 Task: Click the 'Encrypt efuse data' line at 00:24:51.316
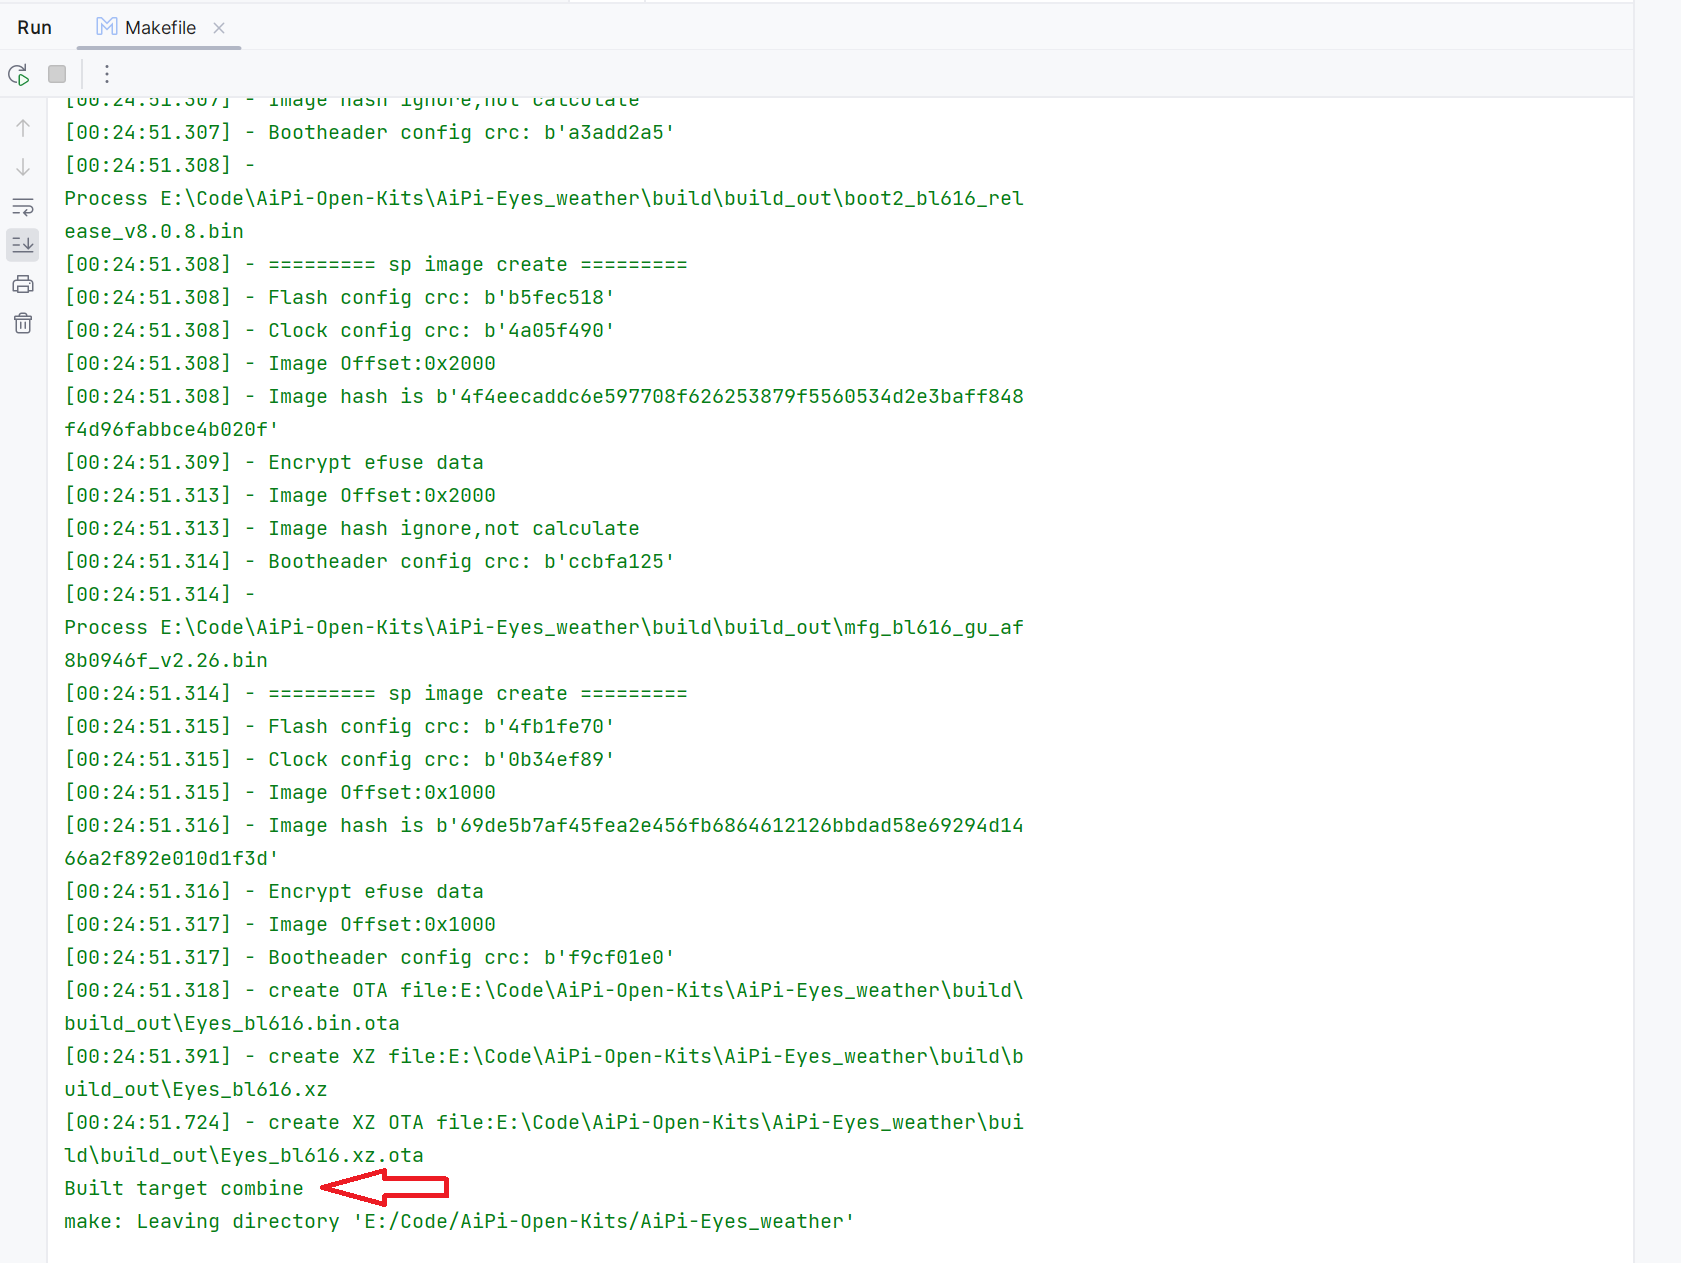pos(274,891)
